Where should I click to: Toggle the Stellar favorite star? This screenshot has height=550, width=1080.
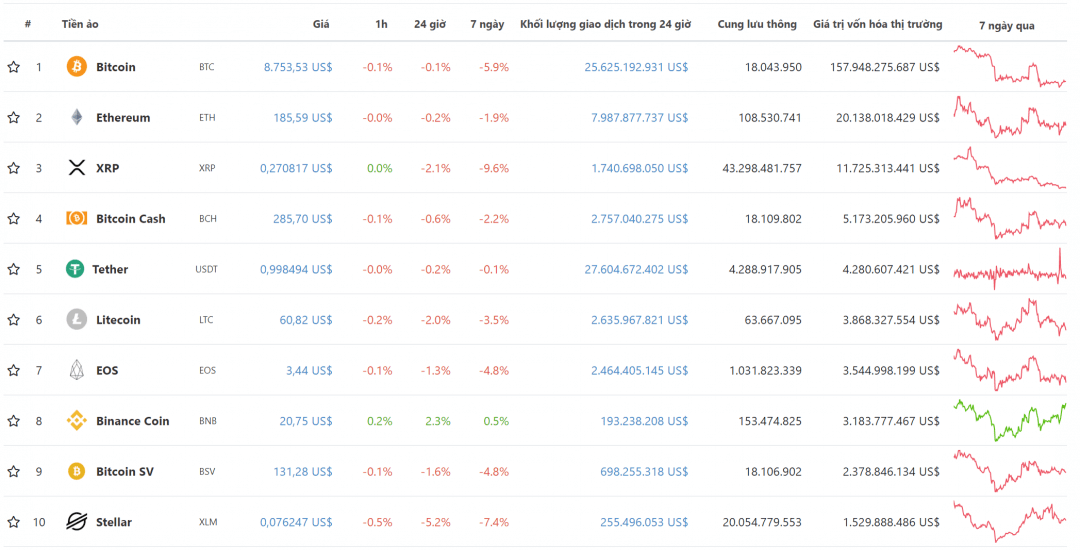tap(14, 522)
